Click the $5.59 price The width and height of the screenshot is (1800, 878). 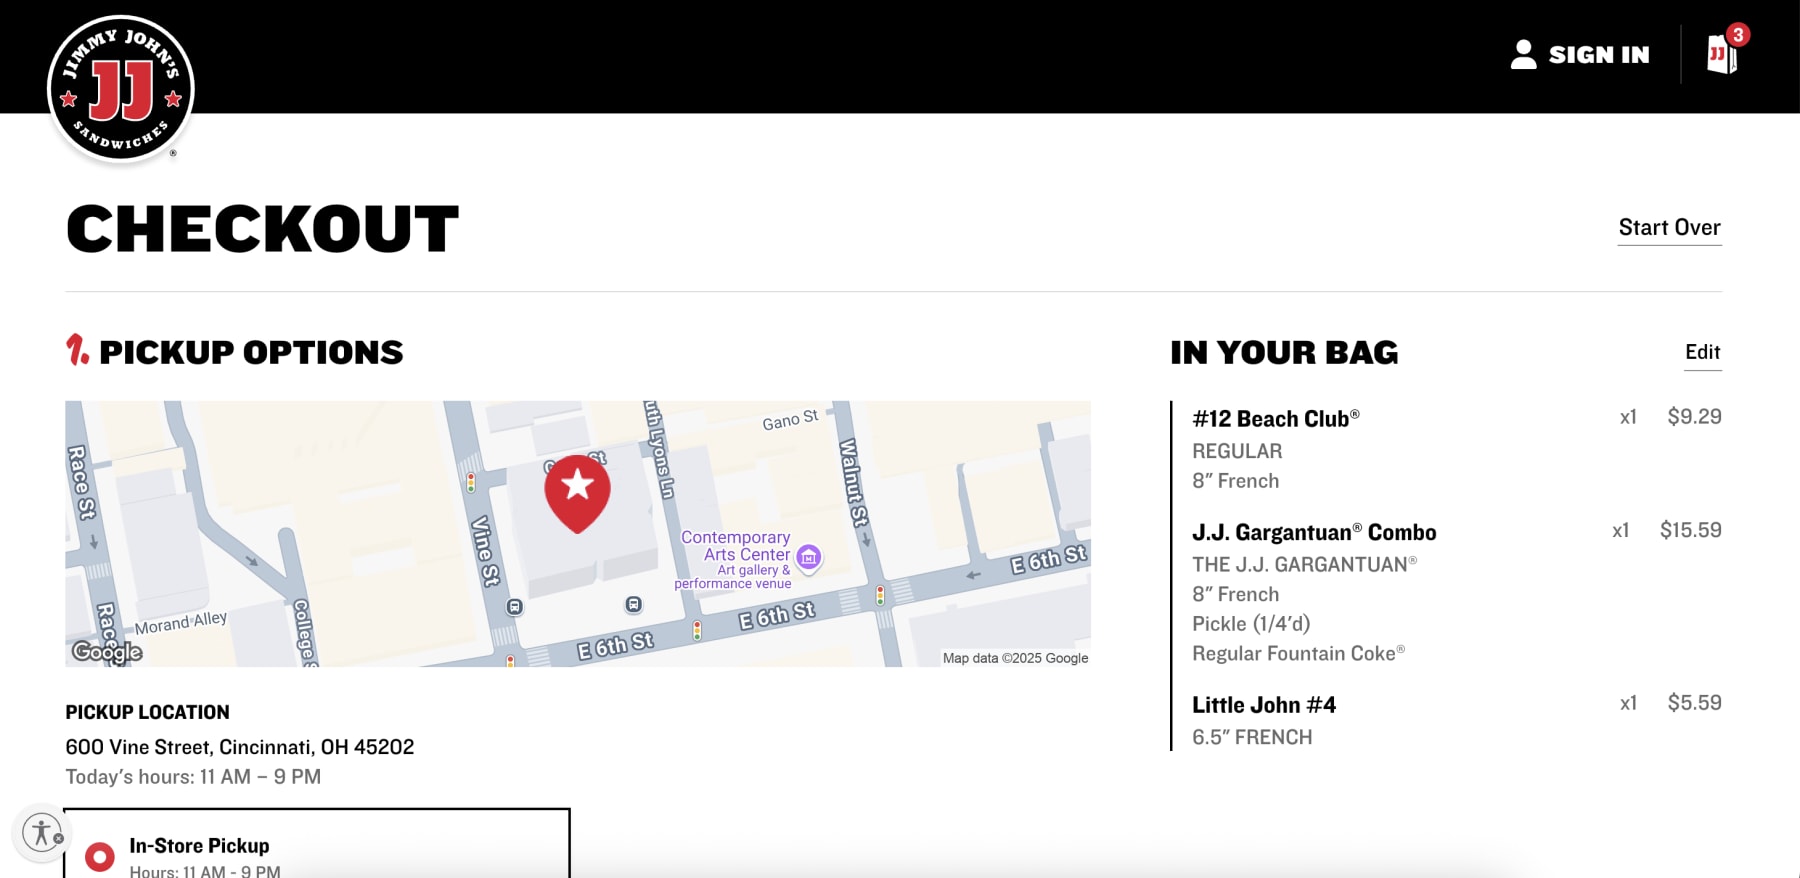1694,703
